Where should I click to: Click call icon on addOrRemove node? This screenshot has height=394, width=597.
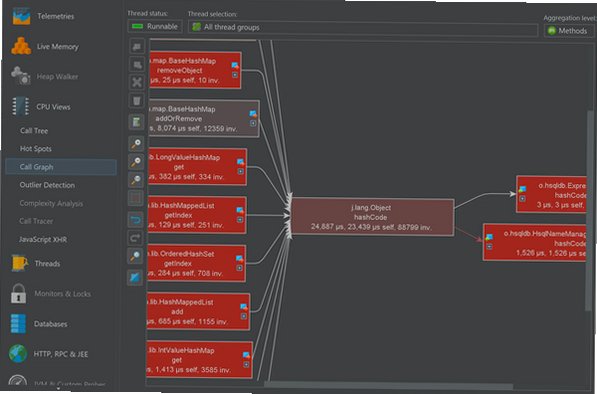tap(253, 113)
